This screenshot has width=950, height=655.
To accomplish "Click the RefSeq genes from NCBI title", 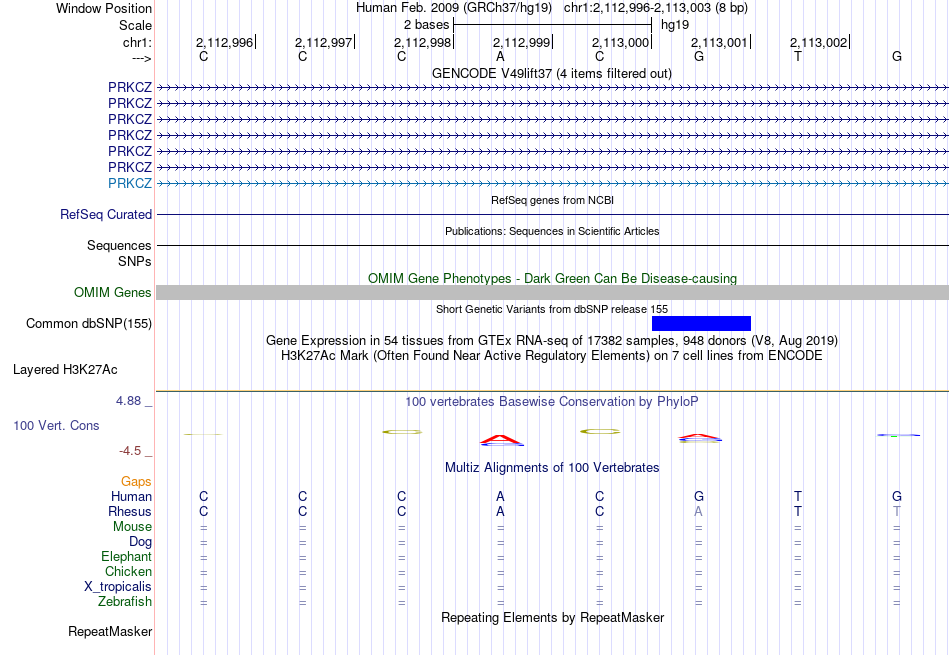I will coord(553,200).
